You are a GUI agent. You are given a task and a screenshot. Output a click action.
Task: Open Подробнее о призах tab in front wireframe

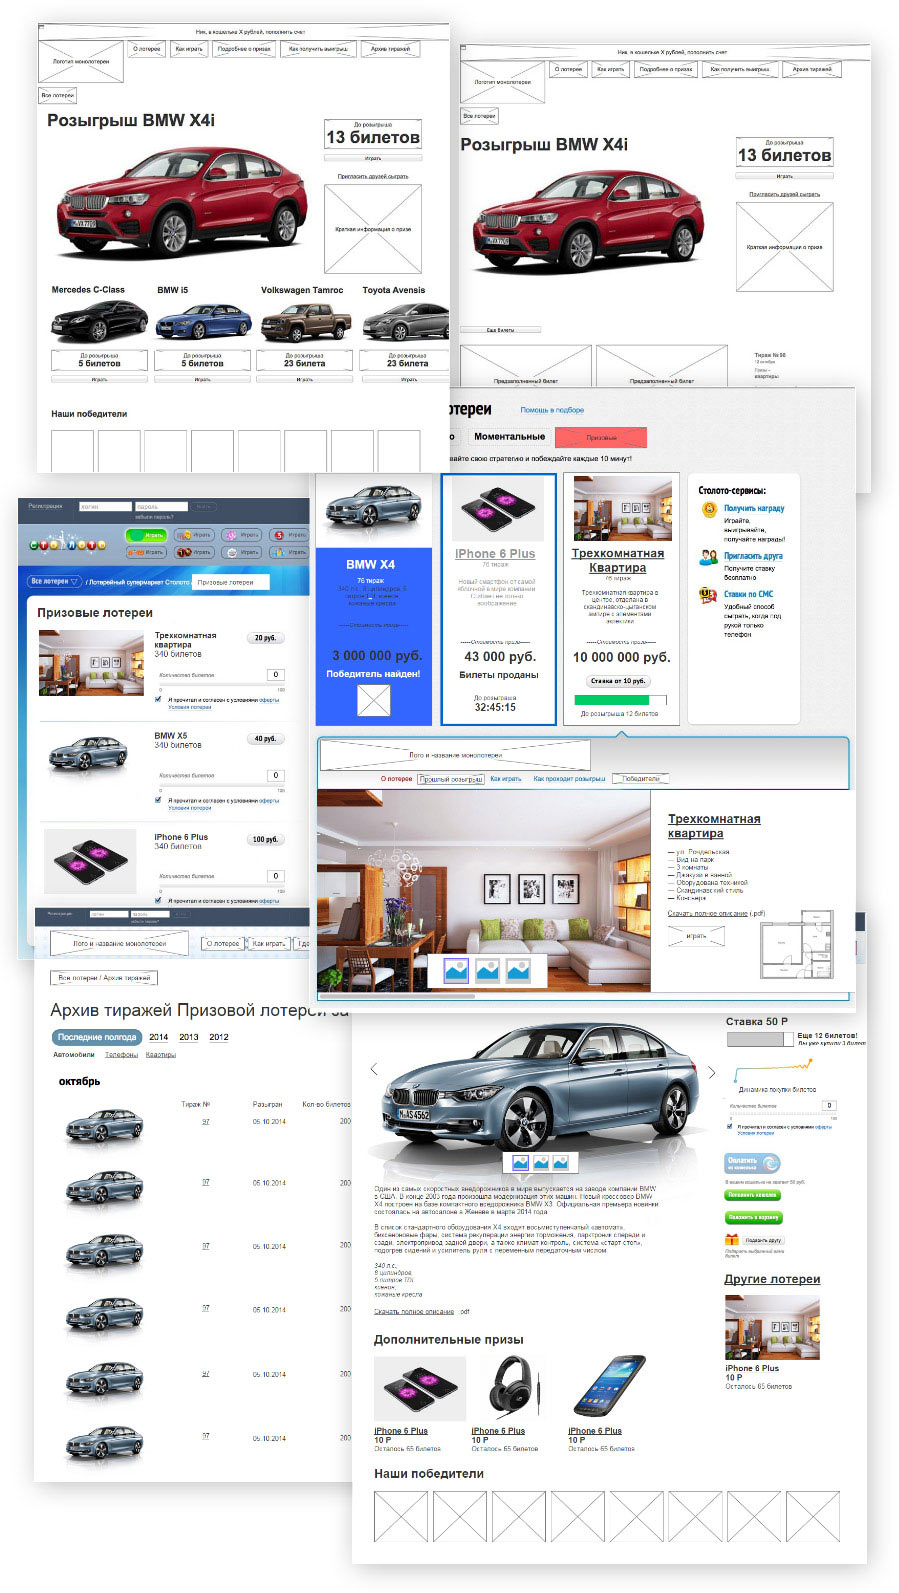coord(243,48)
